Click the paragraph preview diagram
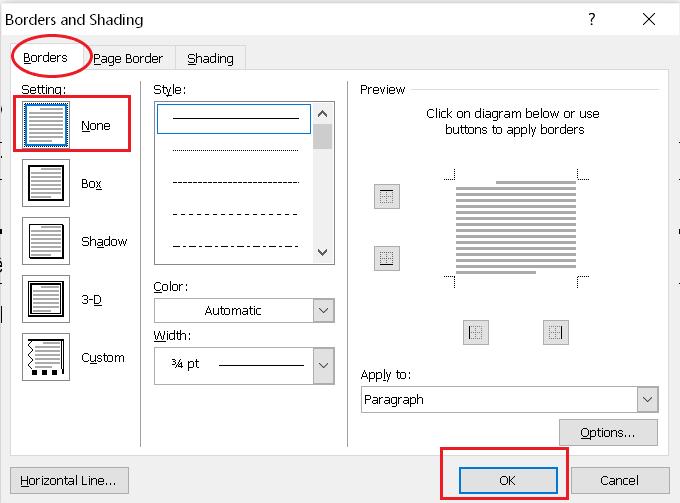 (x=516, y=228)
